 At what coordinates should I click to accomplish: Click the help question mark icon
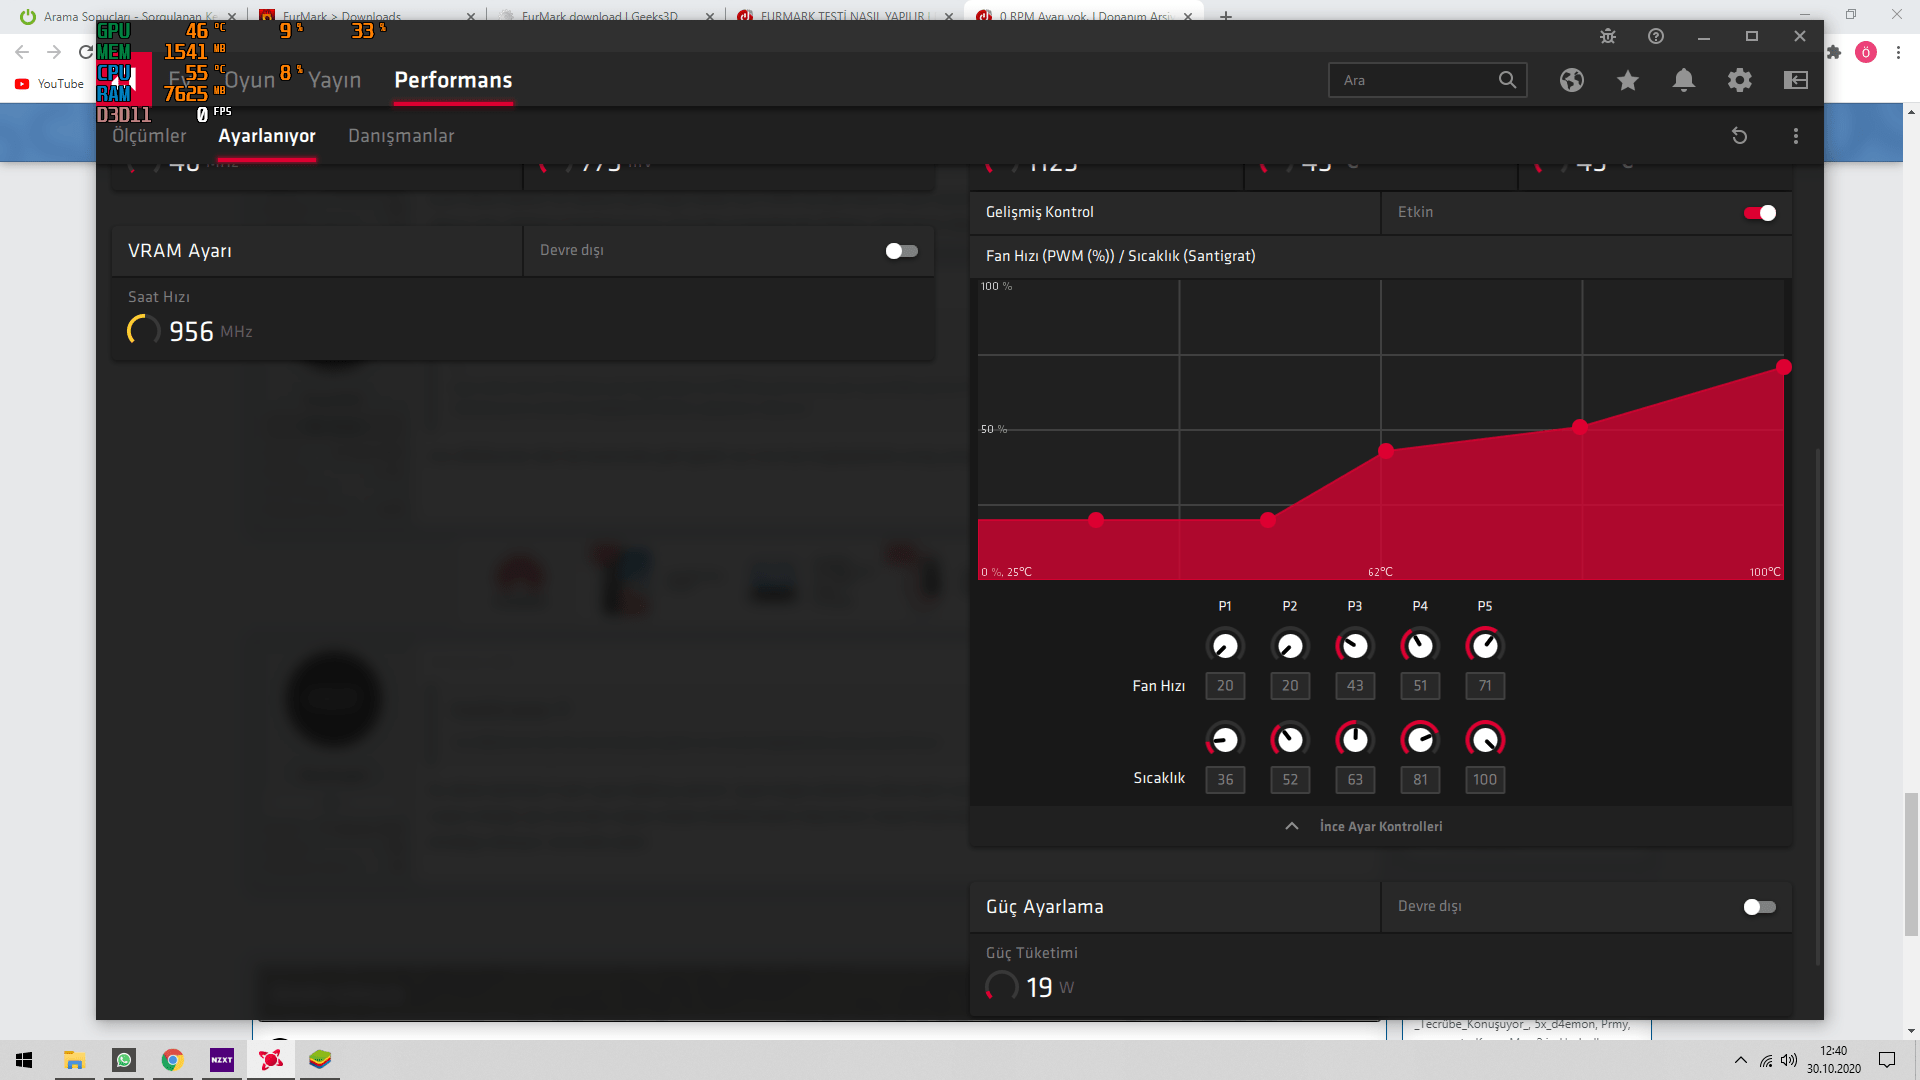coord(1656,36)
